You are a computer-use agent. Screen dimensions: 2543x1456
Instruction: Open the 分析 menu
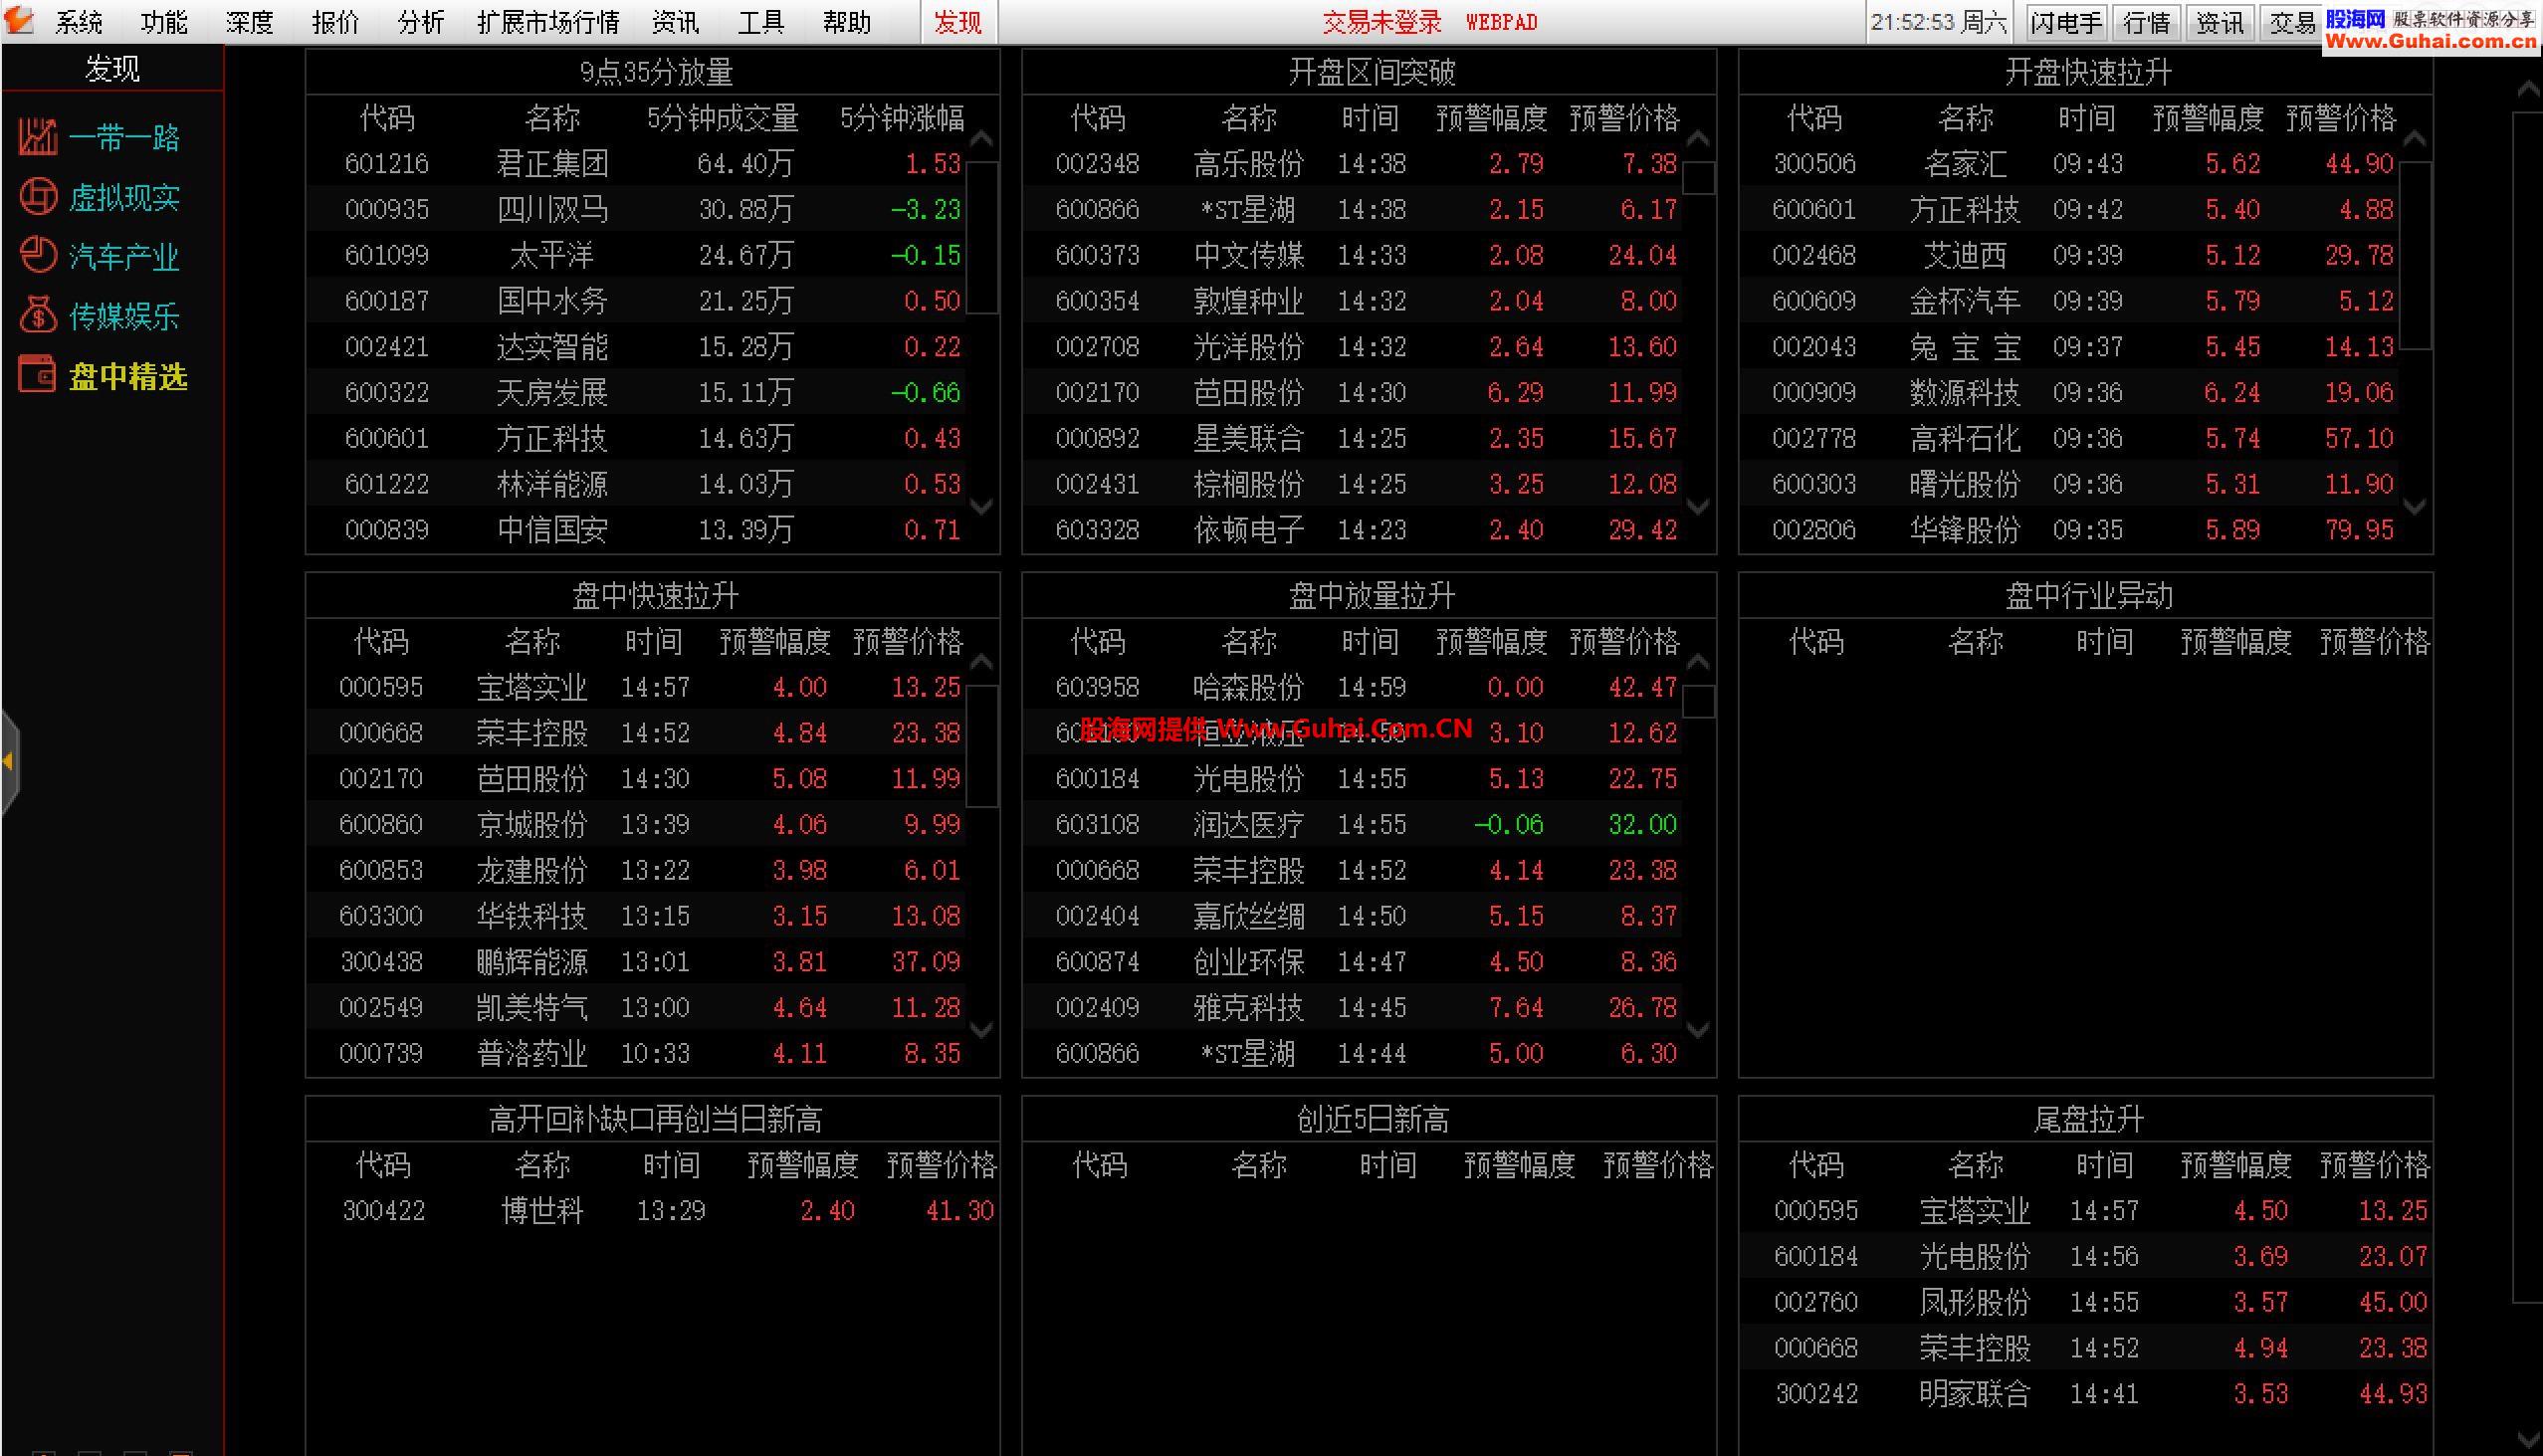[x=420, y=22]
